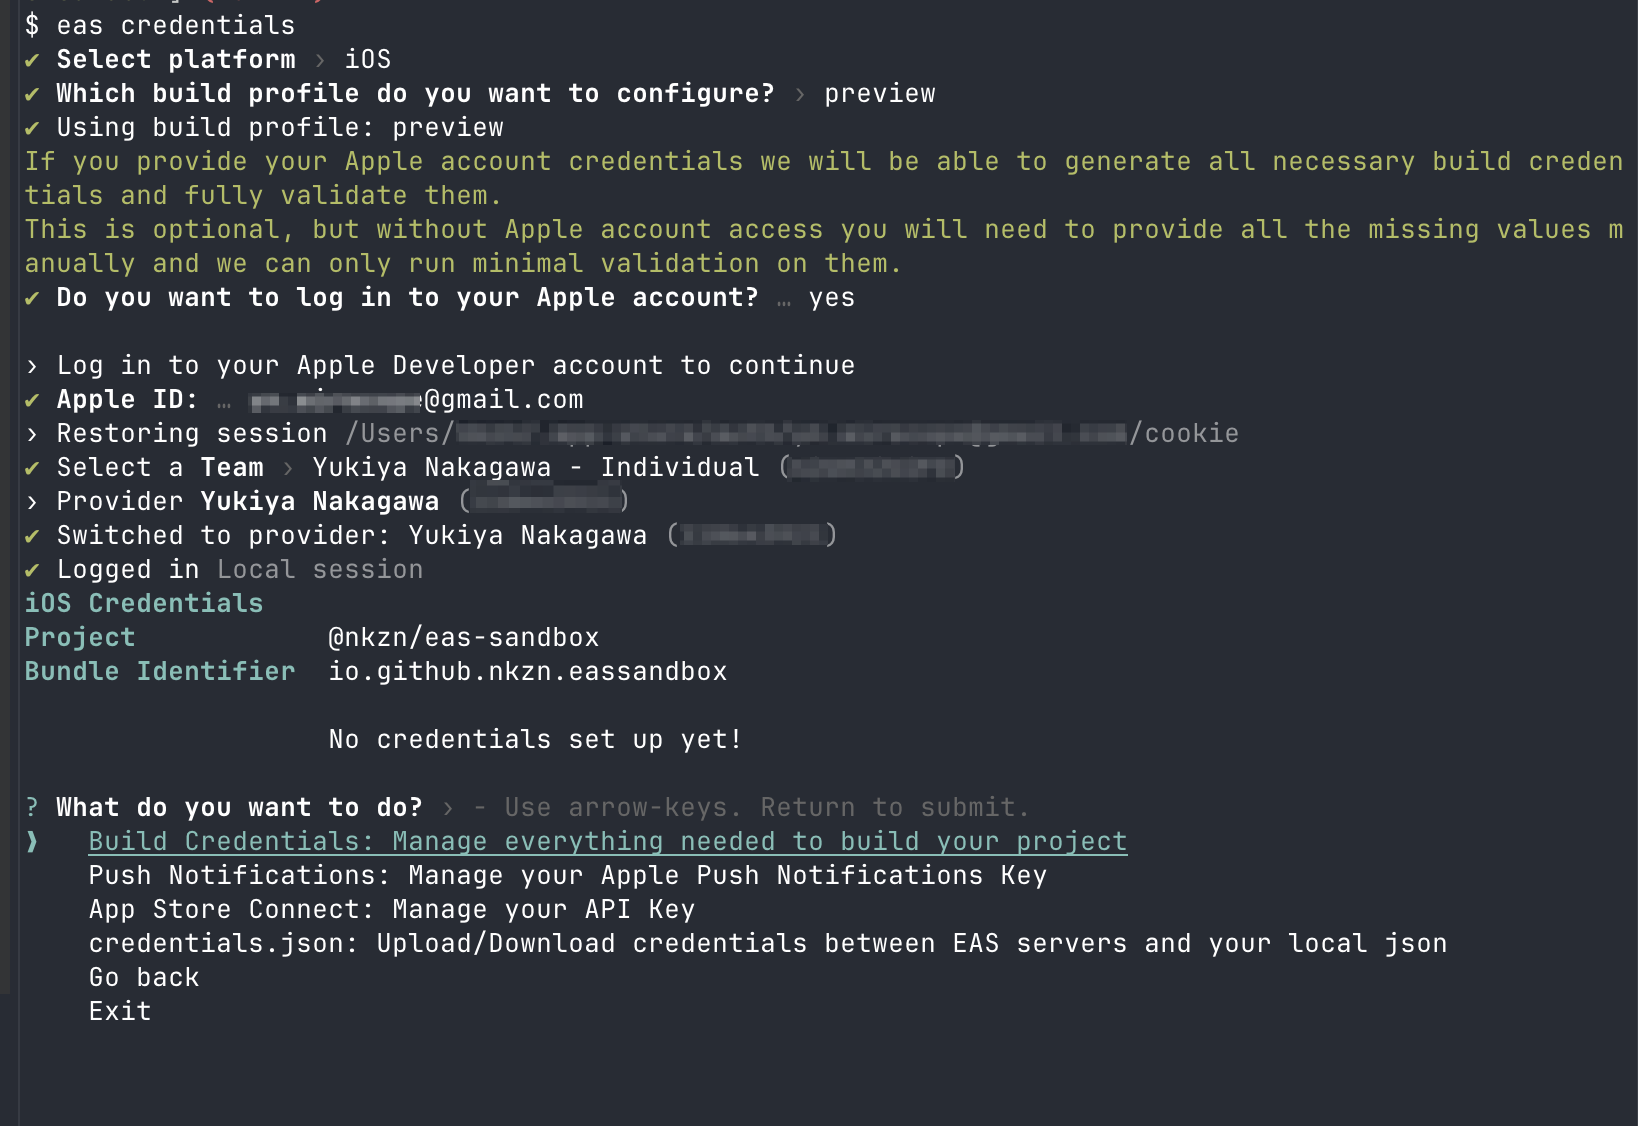Click the checkmark beside Apple ID

click(32, 400)
